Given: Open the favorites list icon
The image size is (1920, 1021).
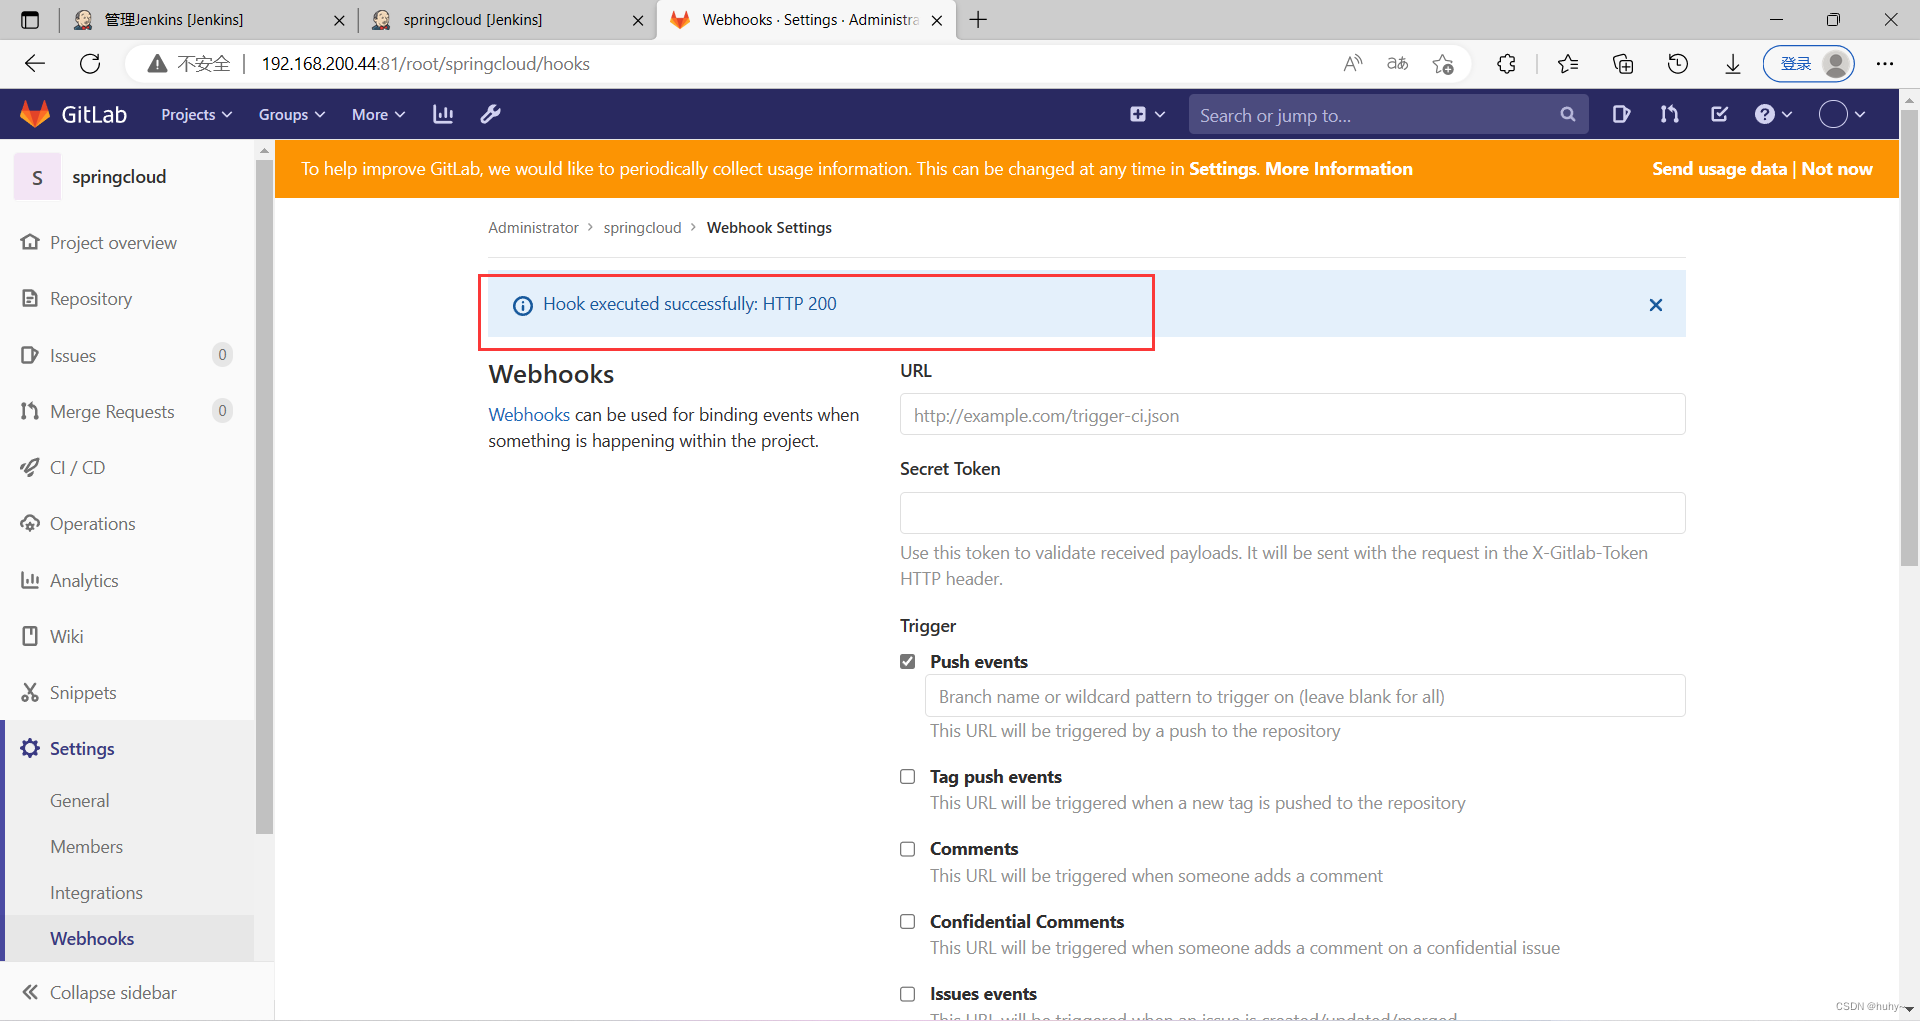Looking at the screenshot, I should 1568,64.
